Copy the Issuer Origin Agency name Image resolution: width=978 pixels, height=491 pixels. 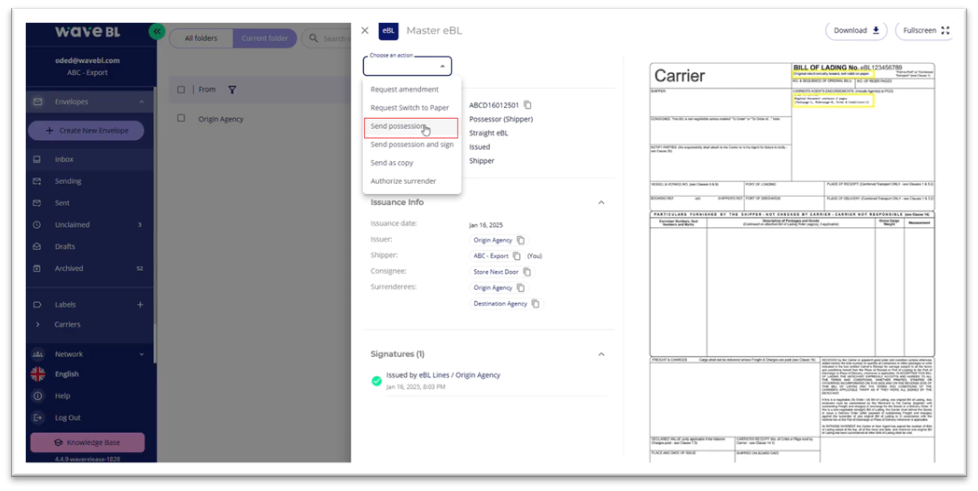click(521, 240)
